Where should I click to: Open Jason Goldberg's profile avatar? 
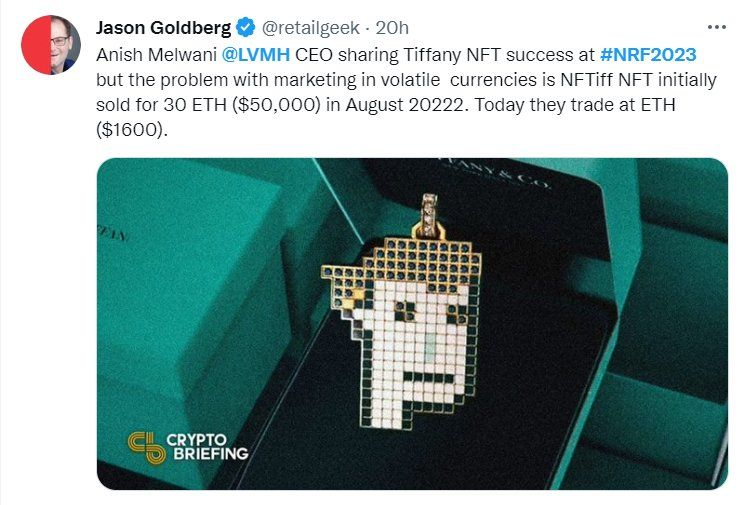pos(51,45)
